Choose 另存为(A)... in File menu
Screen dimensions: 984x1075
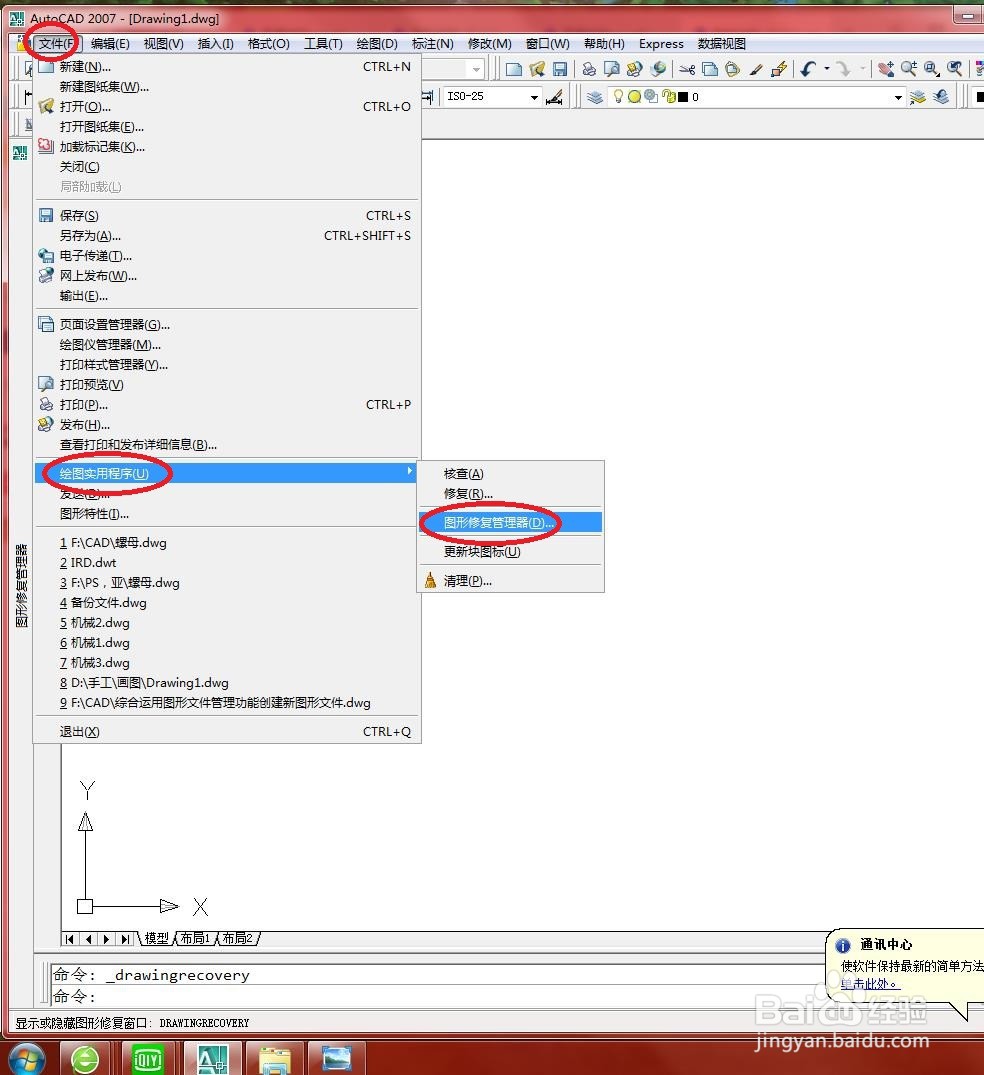point(225,236)
